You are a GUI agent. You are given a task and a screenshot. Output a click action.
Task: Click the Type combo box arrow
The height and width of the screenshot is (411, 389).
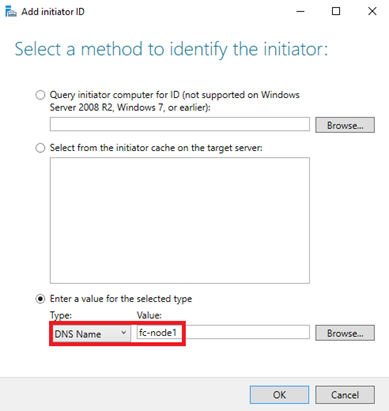click(124, 333)
